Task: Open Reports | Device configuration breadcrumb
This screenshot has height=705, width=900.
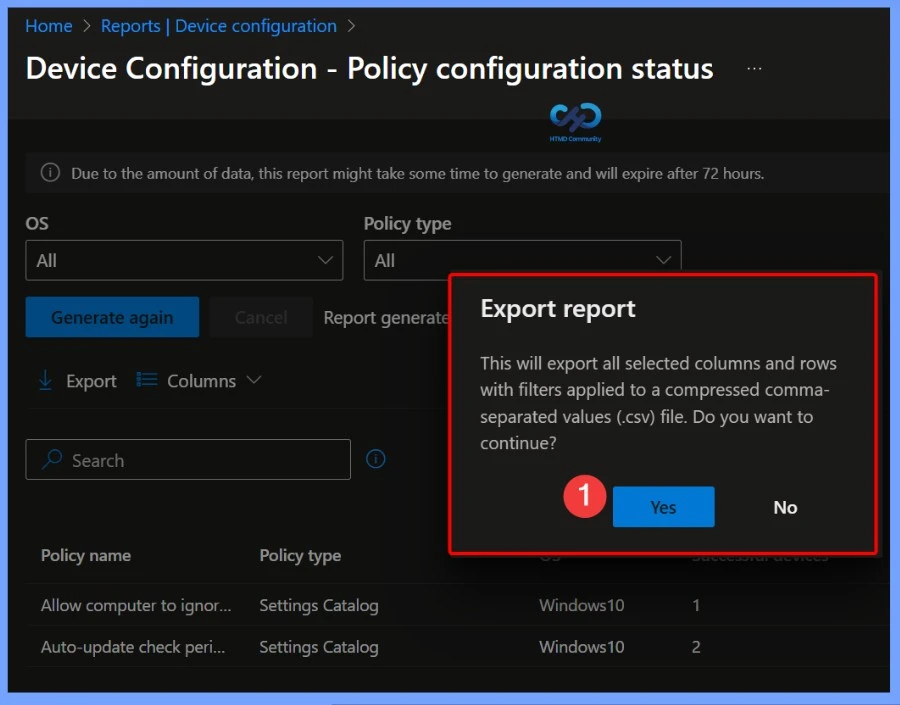Action: pyautogui.click(x=219, y=26)
